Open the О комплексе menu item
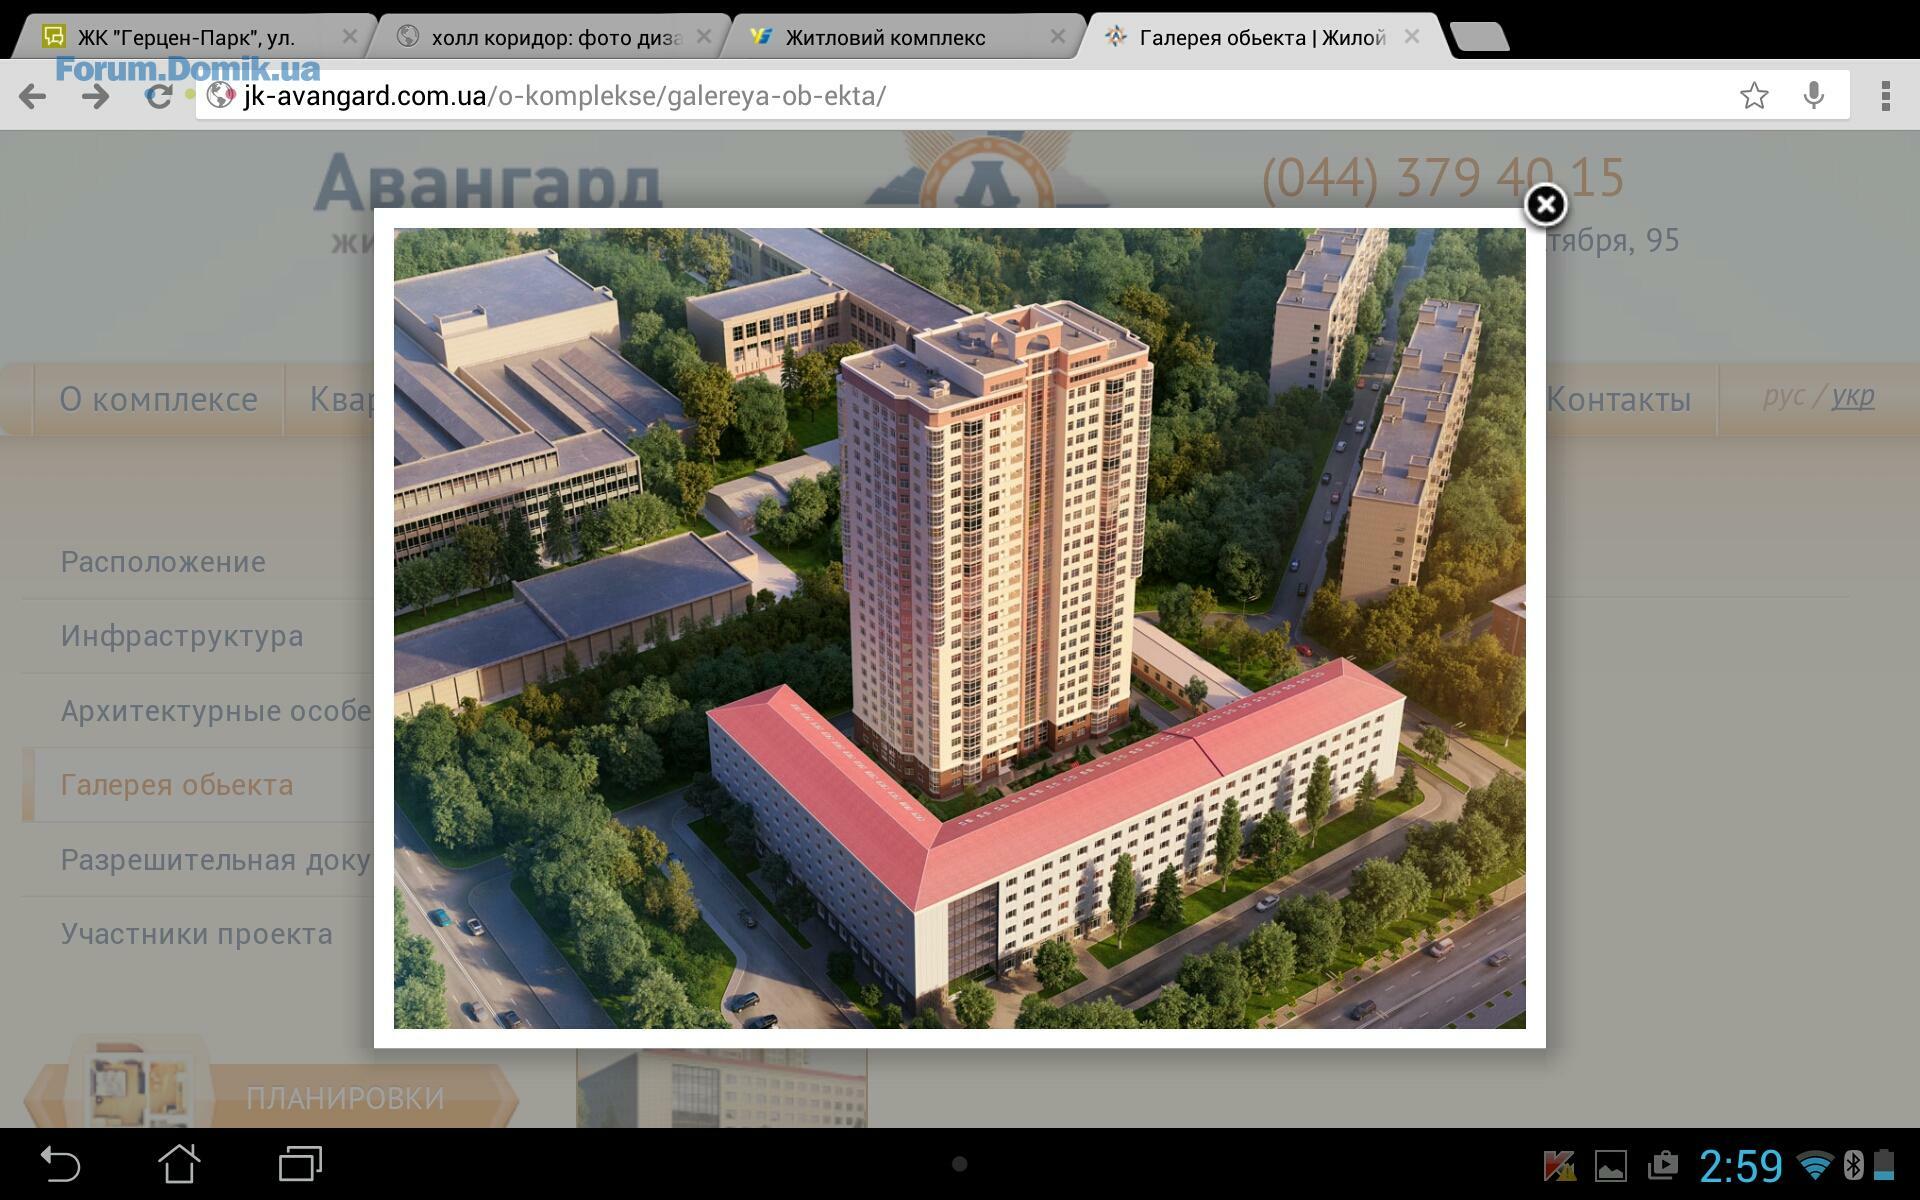The image size is (1920, 1200). coord(158,399)
